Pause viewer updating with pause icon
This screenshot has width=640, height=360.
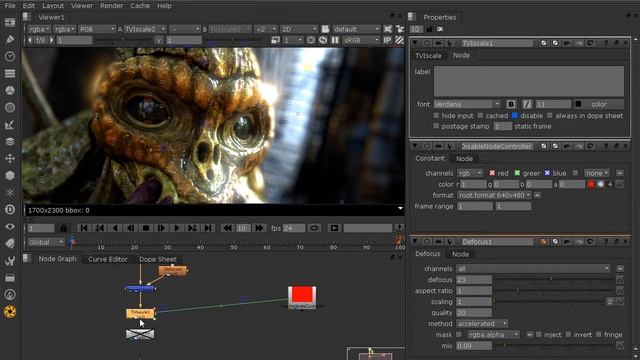click(x=335, y=40)
